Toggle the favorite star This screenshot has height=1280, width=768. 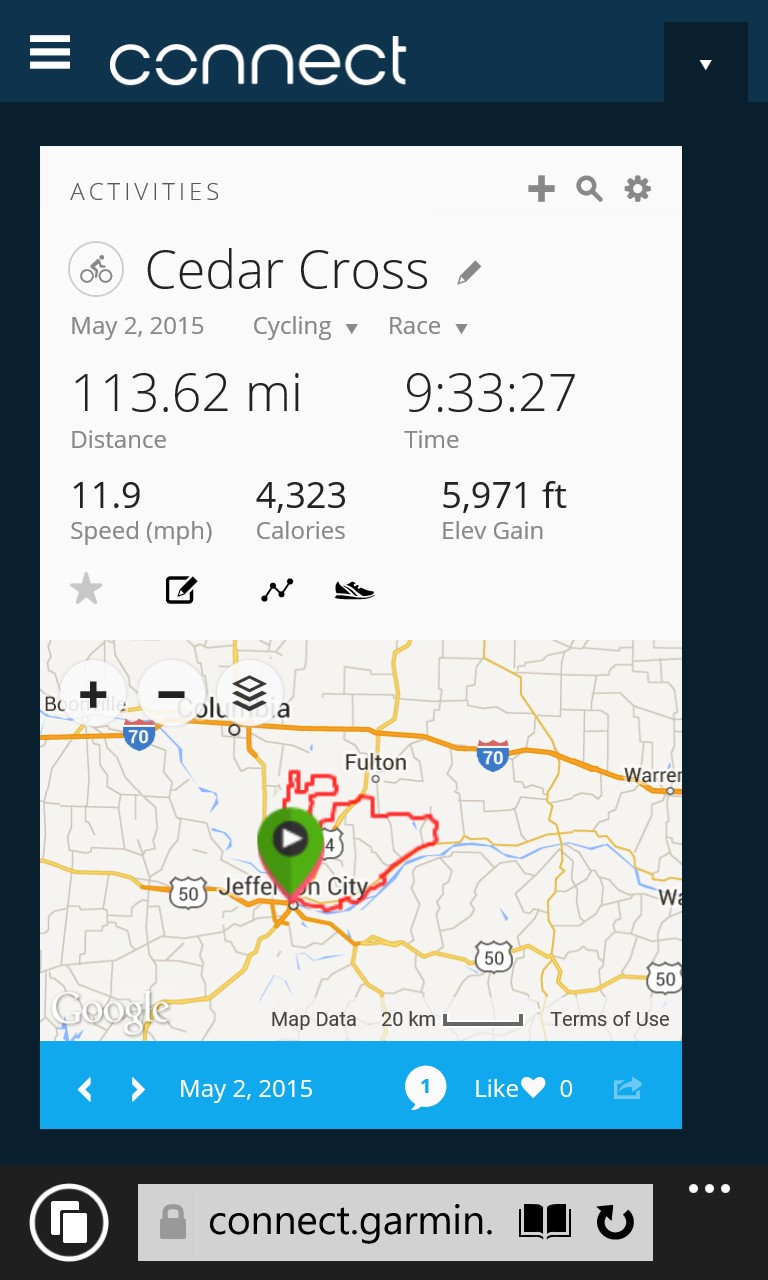87,590
